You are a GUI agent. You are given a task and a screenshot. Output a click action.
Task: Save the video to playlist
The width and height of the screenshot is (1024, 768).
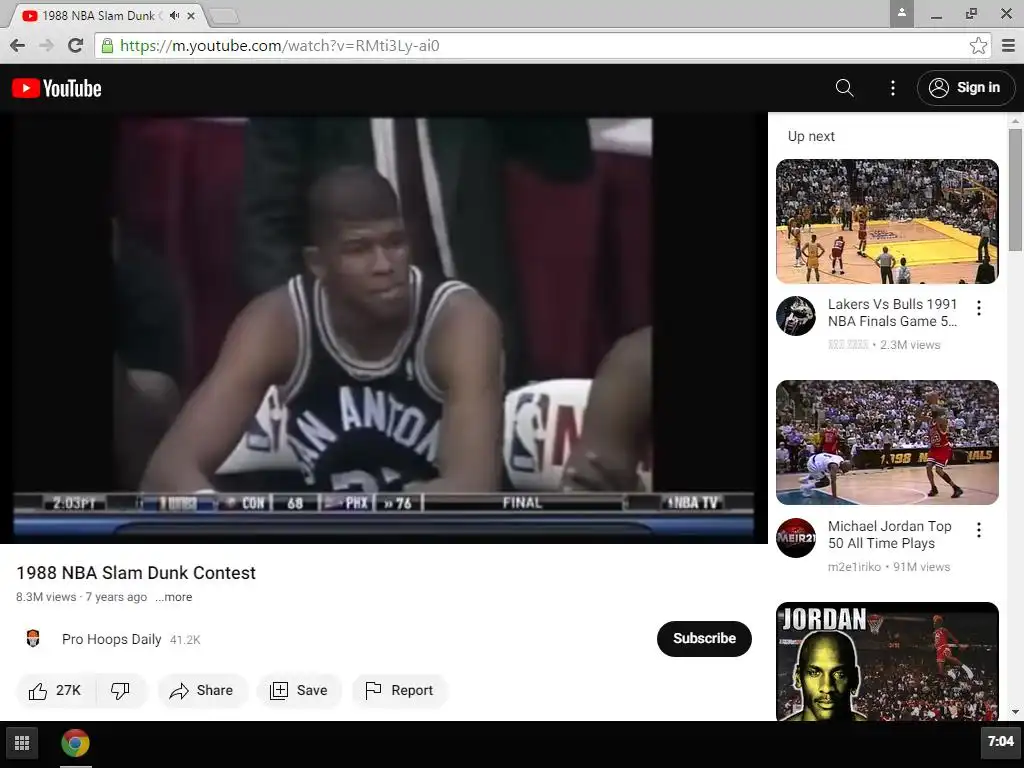point(299,690)
